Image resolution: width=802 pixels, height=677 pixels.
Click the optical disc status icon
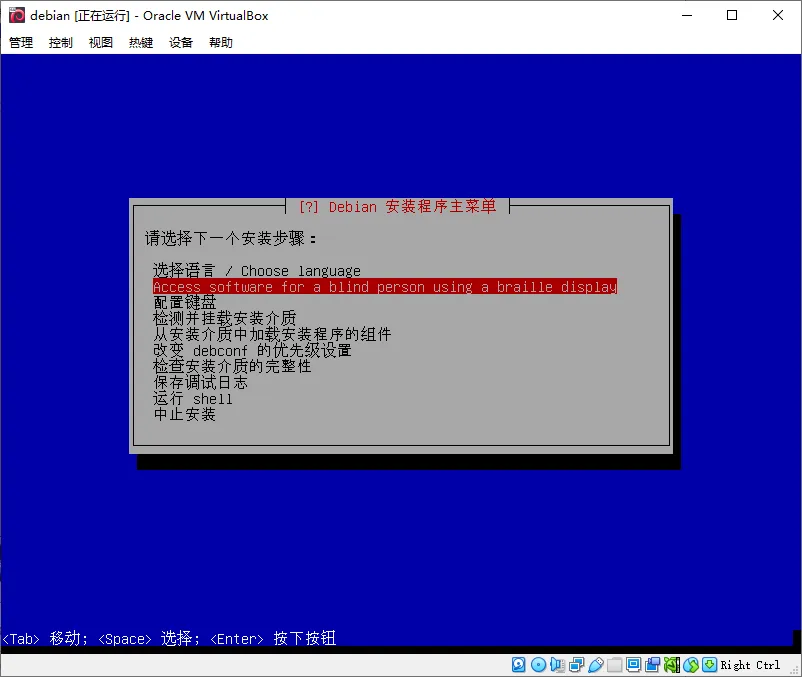[539, 665]
